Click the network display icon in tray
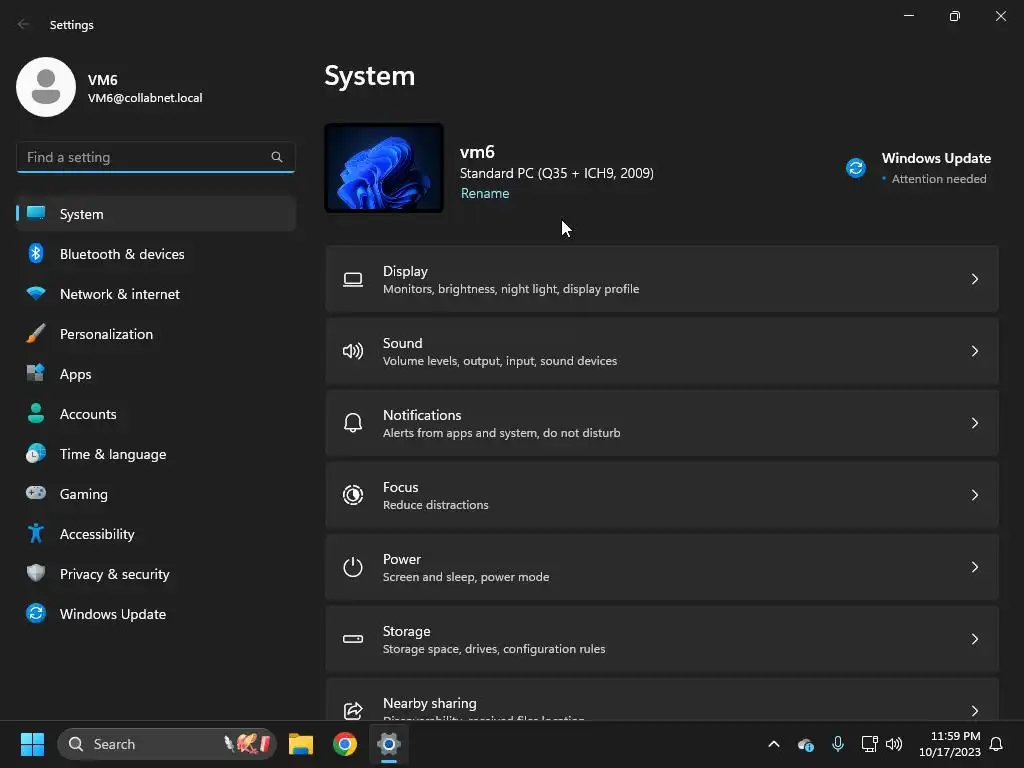This screenshot has width=1024, height=768. click(869, 744)
